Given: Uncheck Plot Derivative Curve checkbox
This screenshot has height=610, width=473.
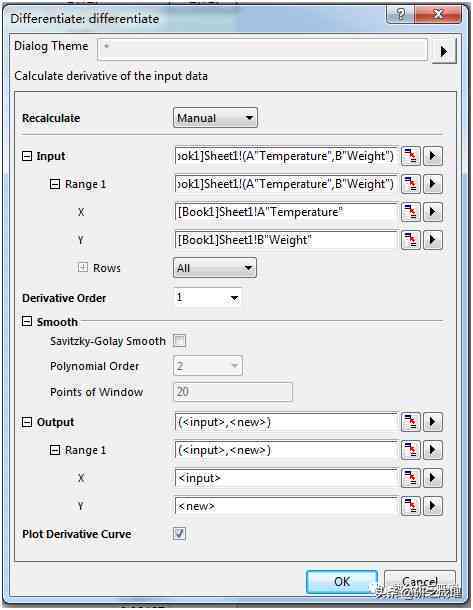Looking at the screenshot, I should tap(179, 534).
